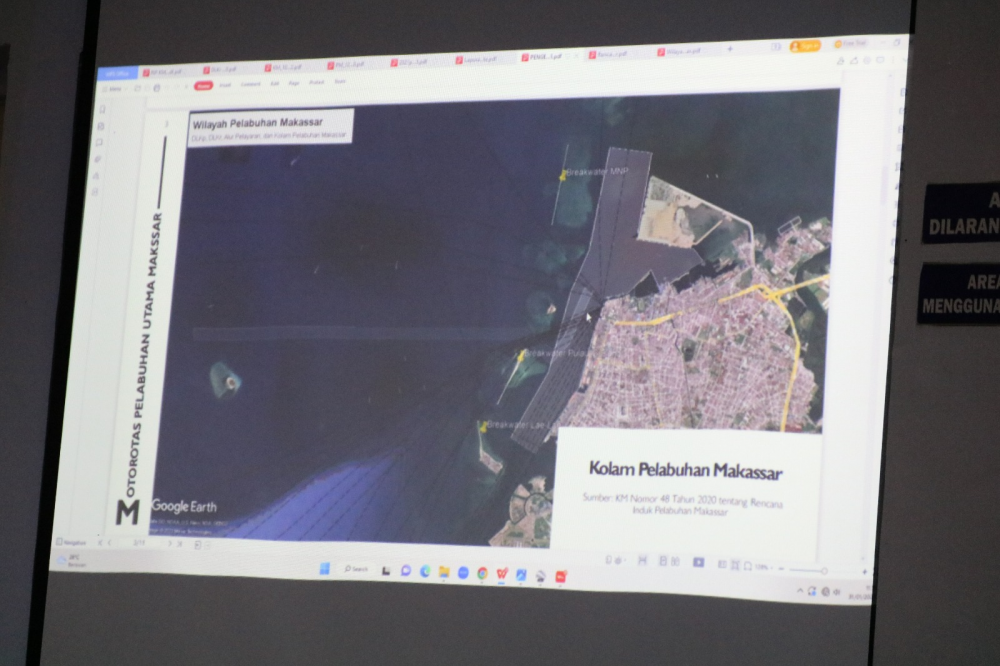Open the Navigation pane toggle in status bar

71,542
